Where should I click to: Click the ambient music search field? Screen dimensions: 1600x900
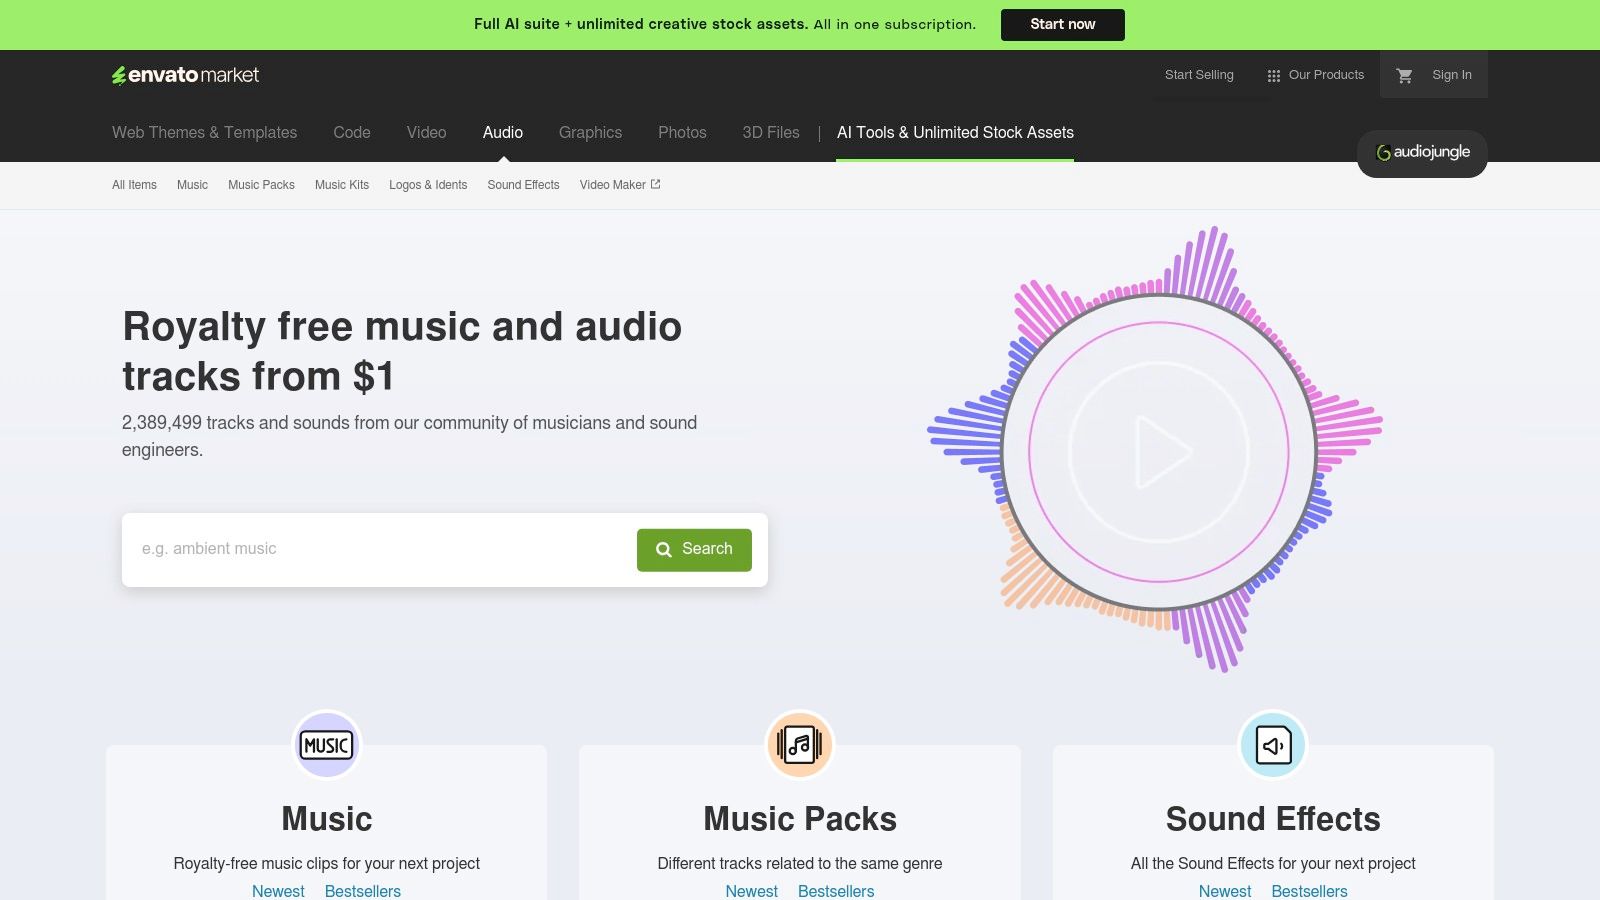[x=380, y=549]
